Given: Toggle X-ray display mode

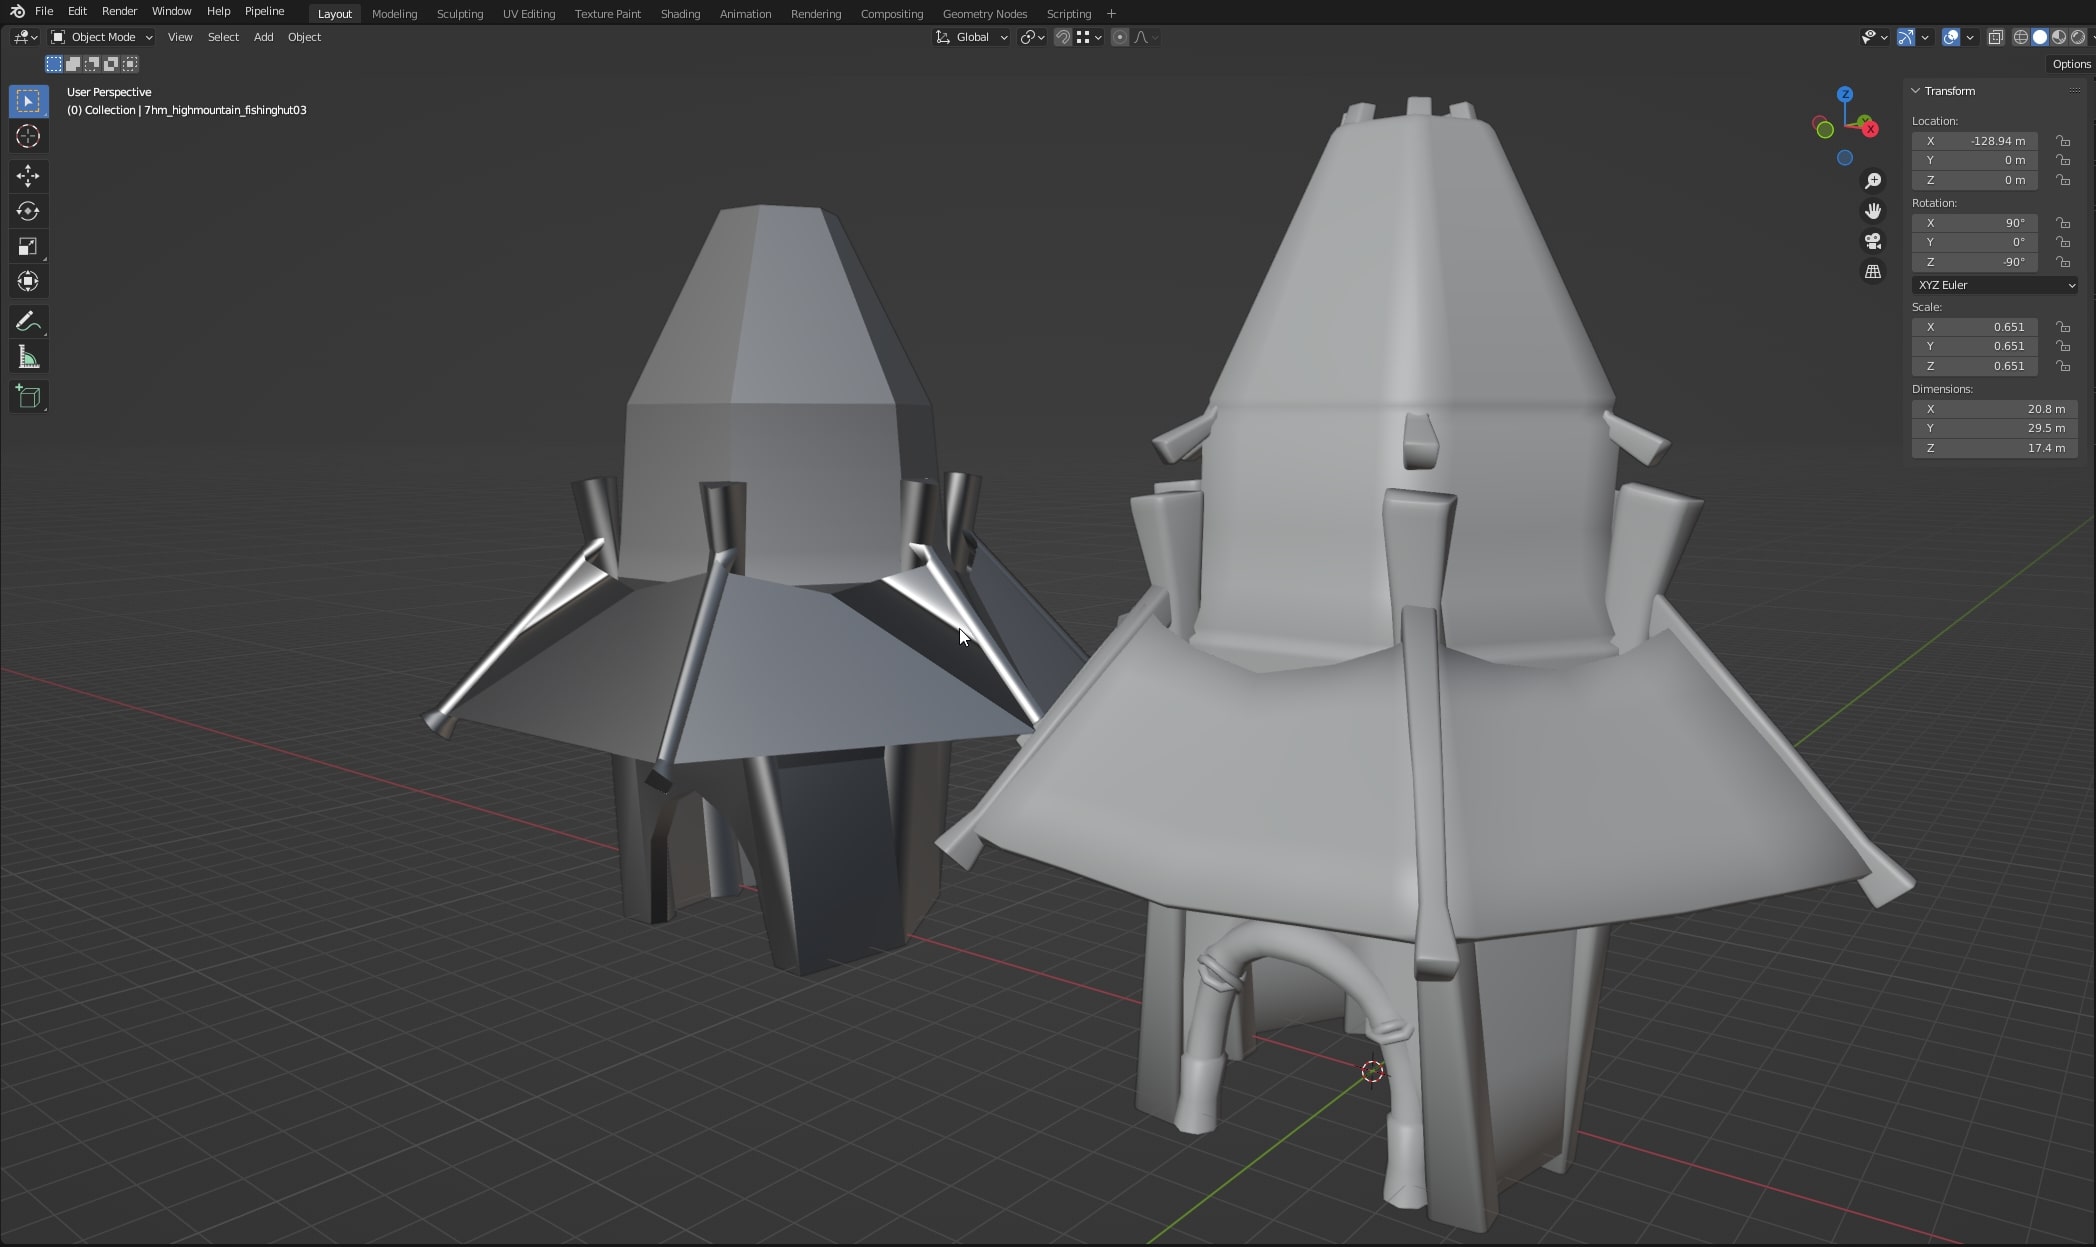Looking at the screenshot, I should 1995,37.
